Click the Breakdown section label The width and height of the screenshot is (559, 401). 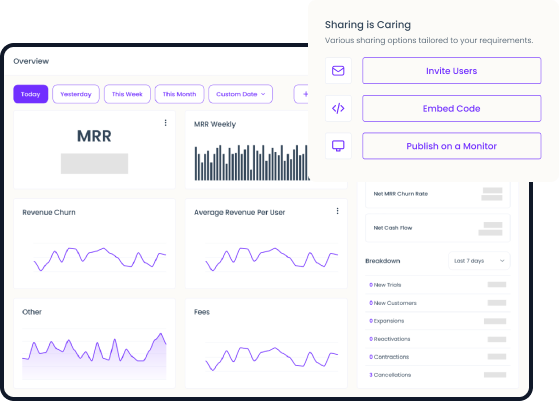[383, 261]
